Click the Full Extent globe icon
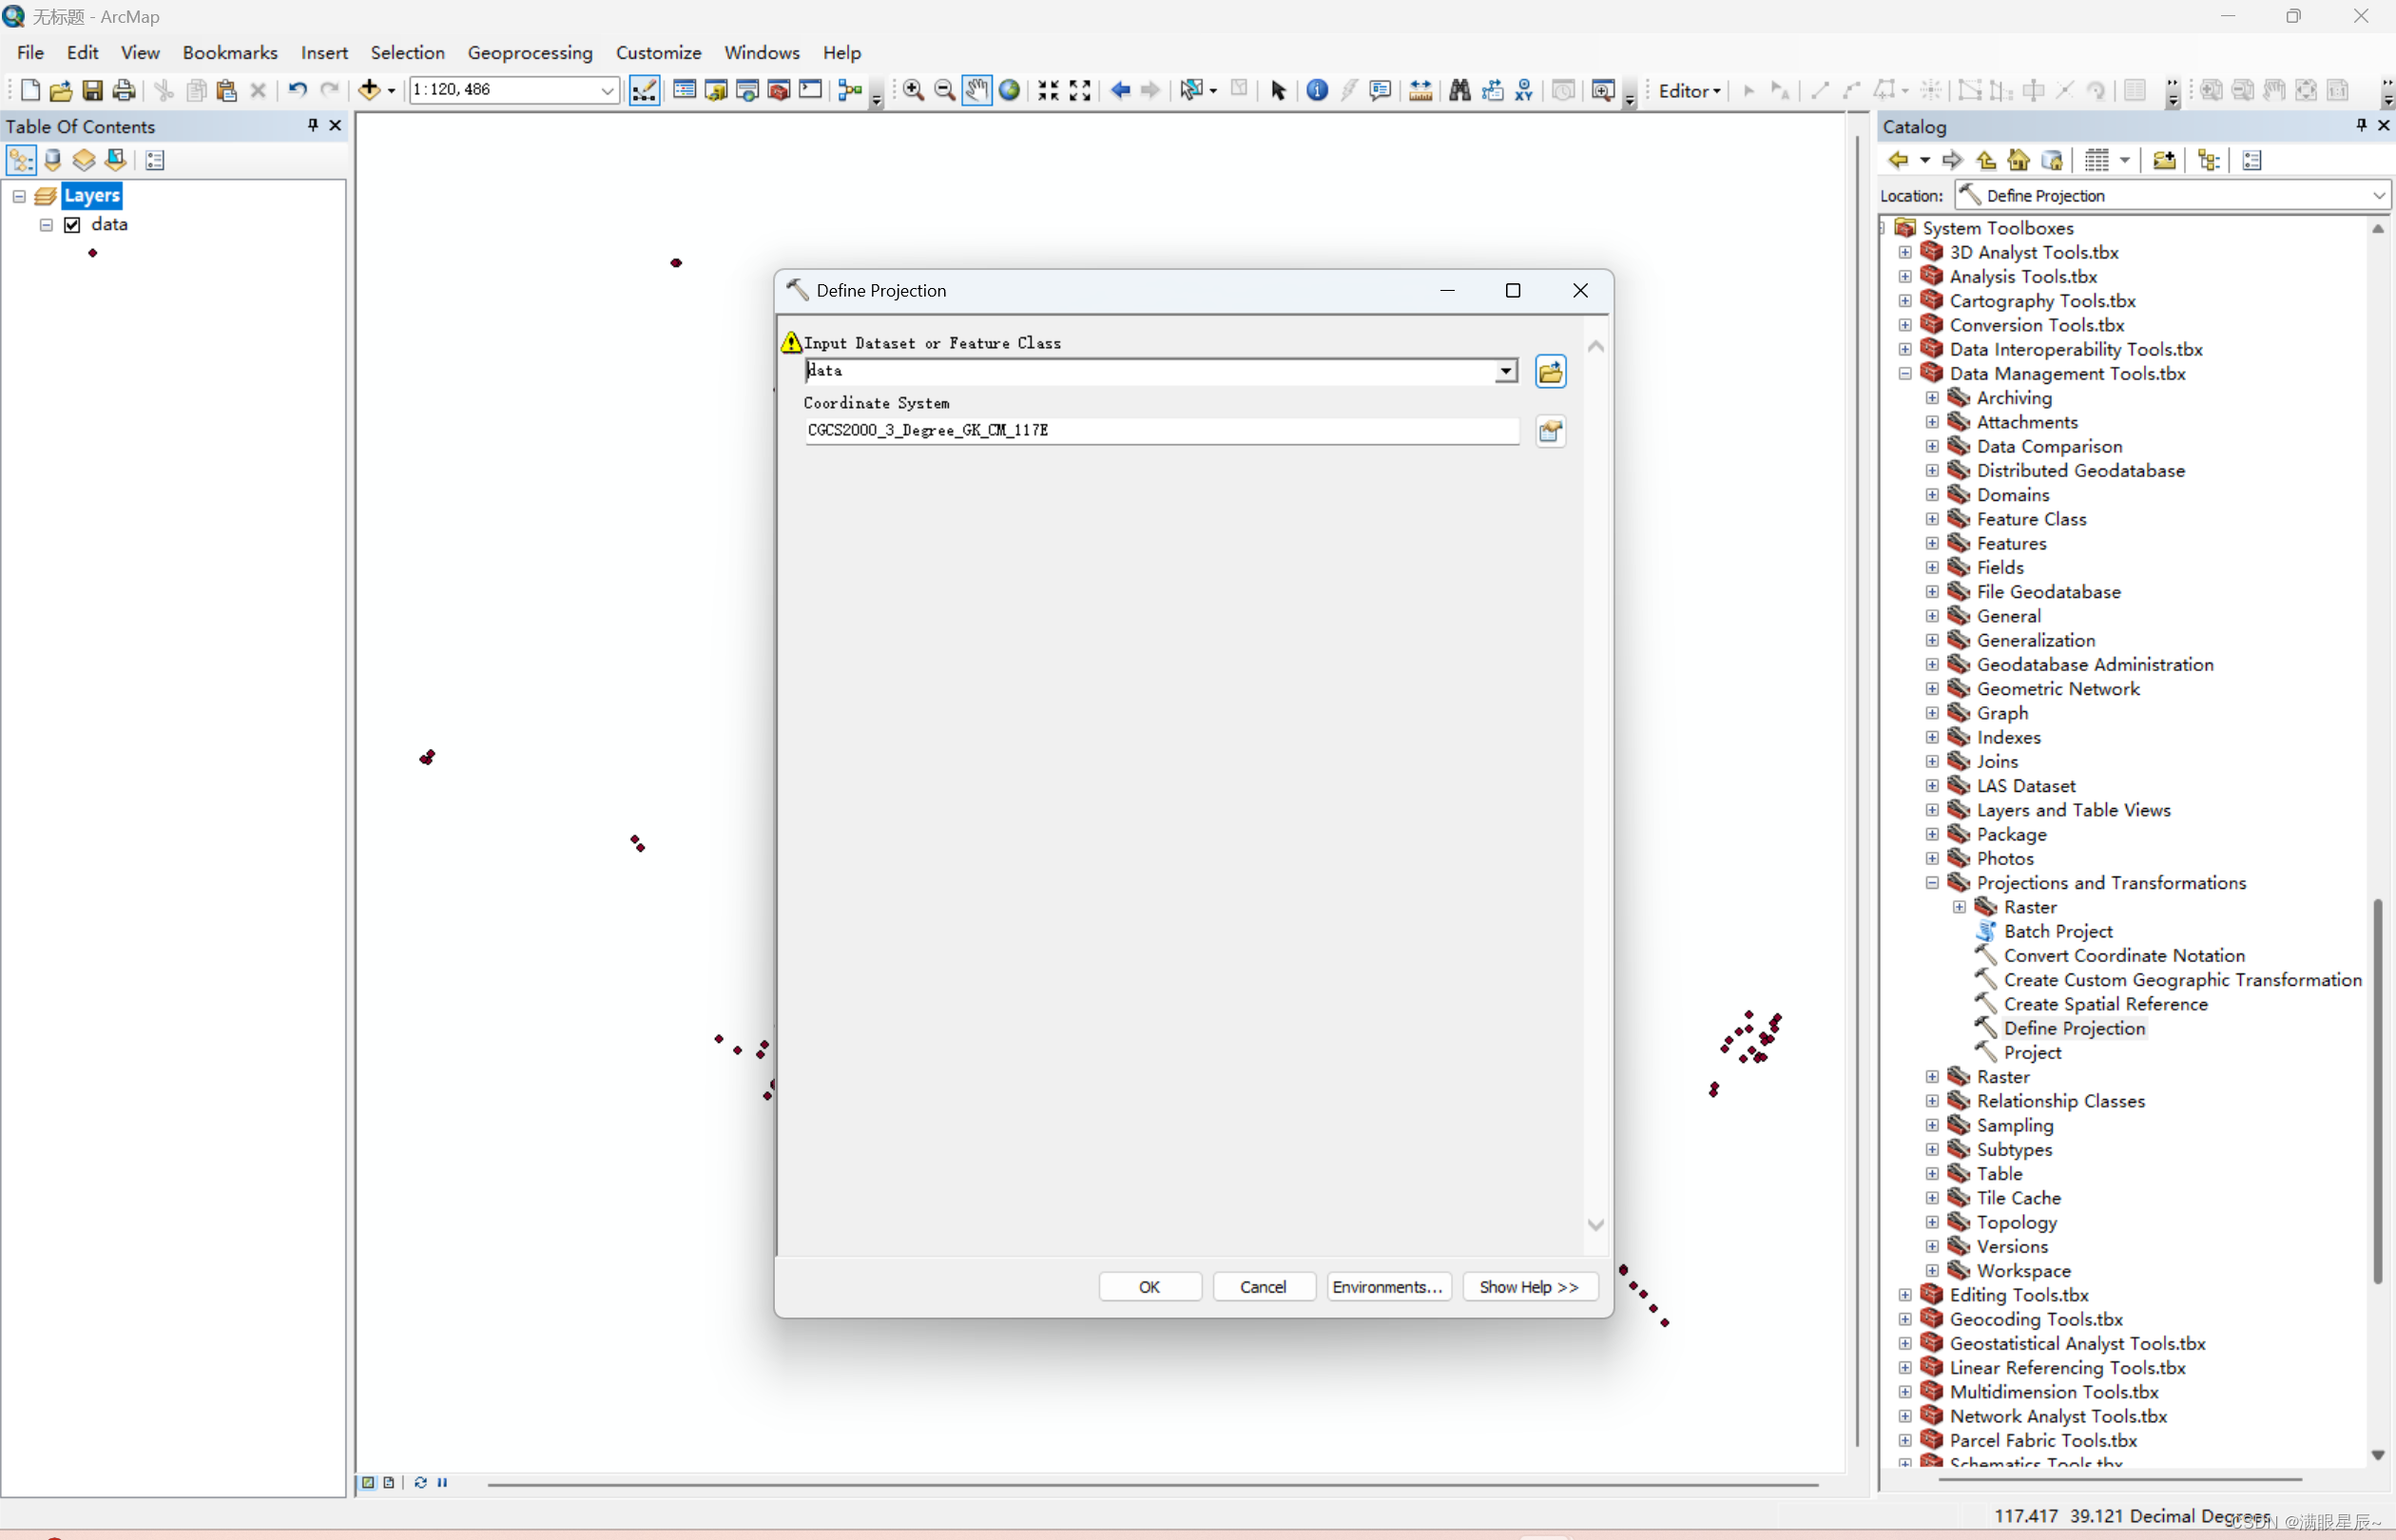Screen dimensions: 2396x1540 (1010, 90)
